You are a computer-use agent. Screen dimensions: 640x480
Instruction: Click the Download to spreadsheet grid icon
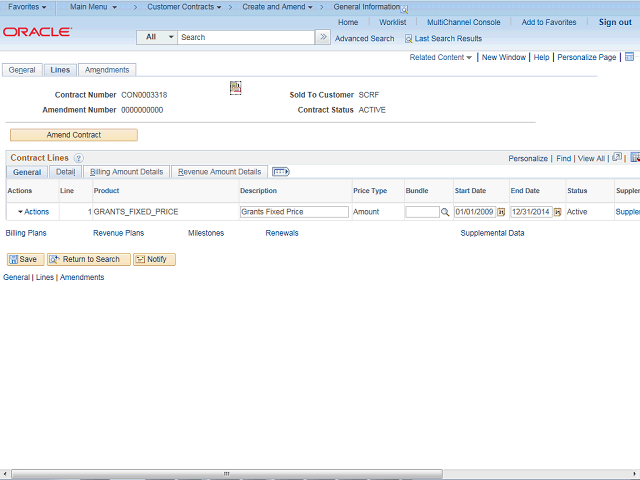[x=635, y=157]
